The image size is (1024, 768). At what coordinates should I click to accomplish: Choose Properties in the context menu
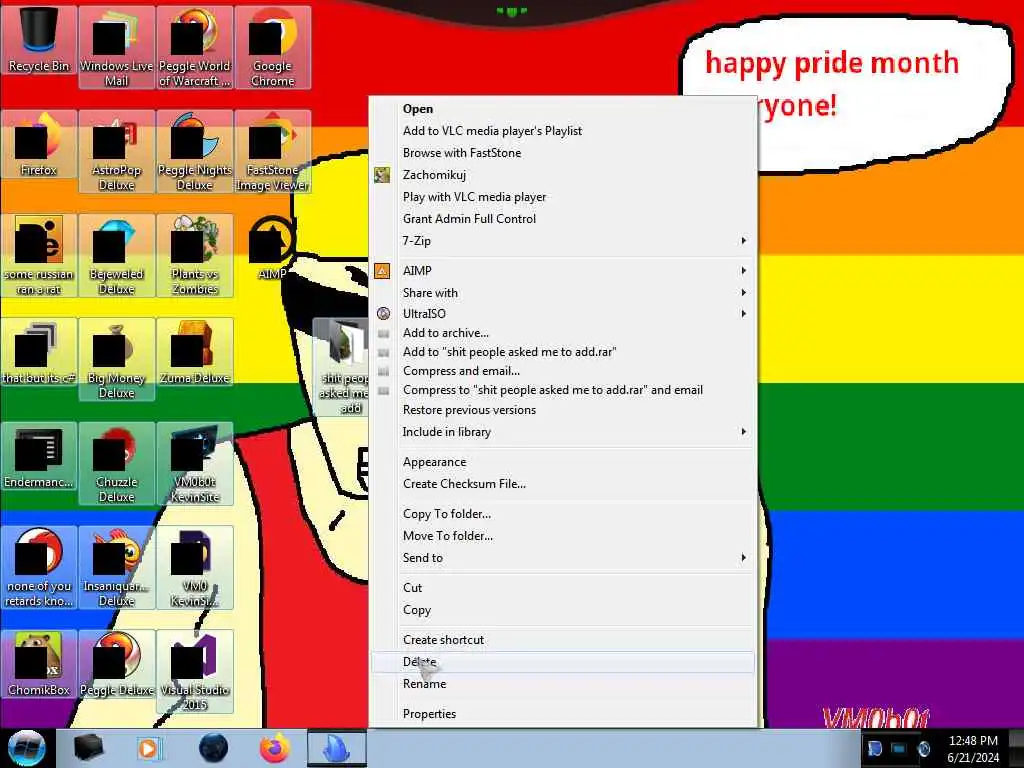(x=563, y=714)
